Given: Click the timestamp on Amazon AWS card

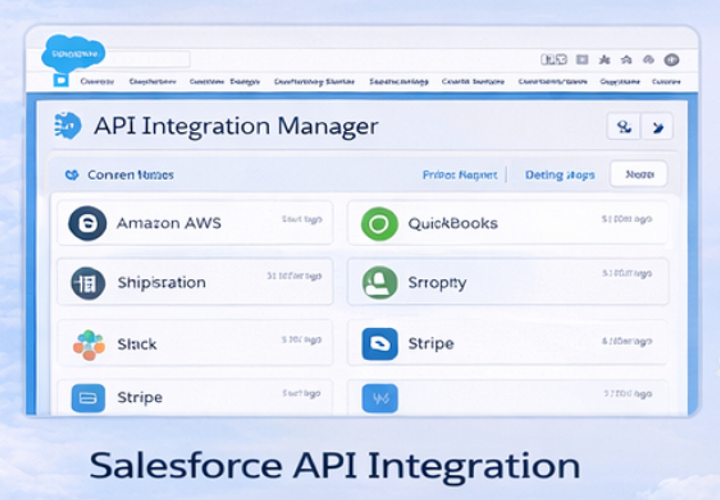Looking at the screenshot, I should (302, 219).
